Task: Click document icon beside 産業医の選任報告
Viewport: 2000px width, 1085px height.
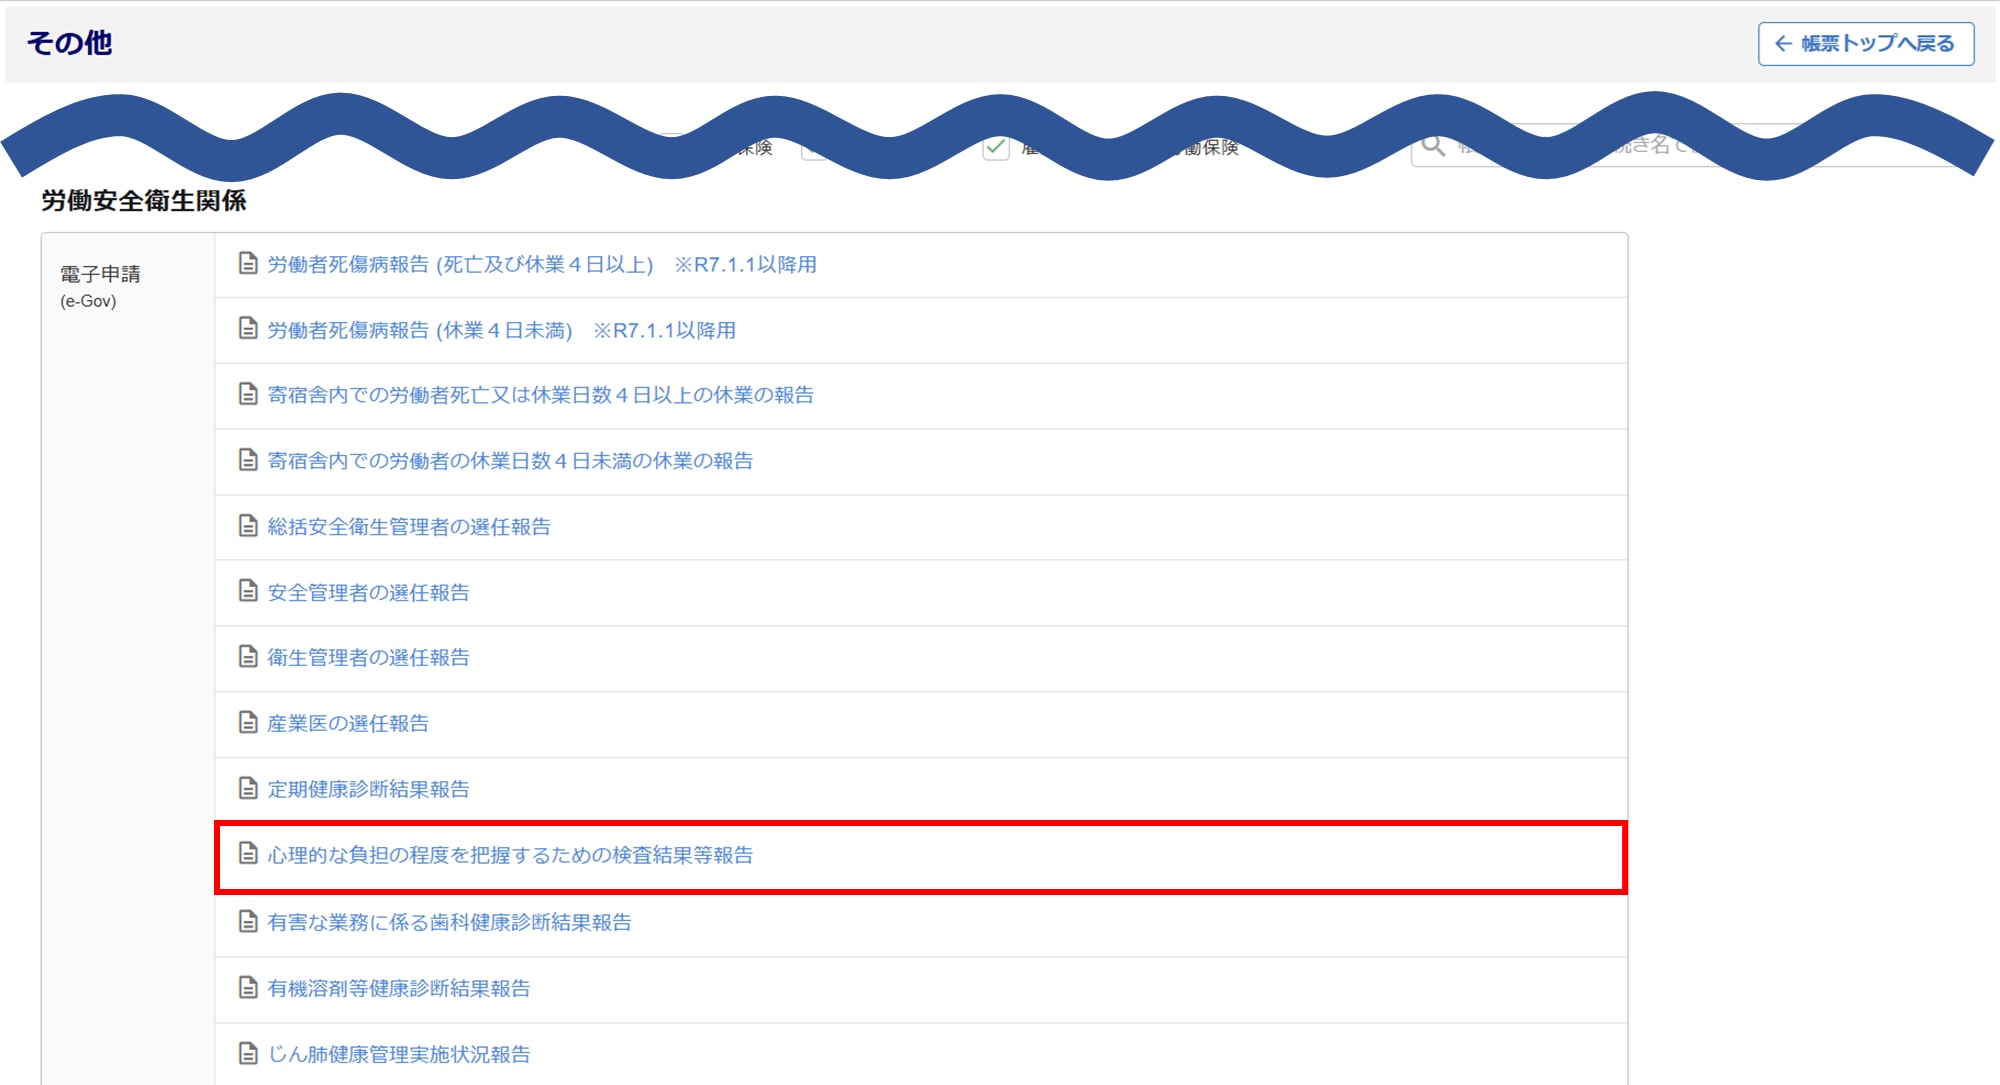Action: [x=248, y=722]
